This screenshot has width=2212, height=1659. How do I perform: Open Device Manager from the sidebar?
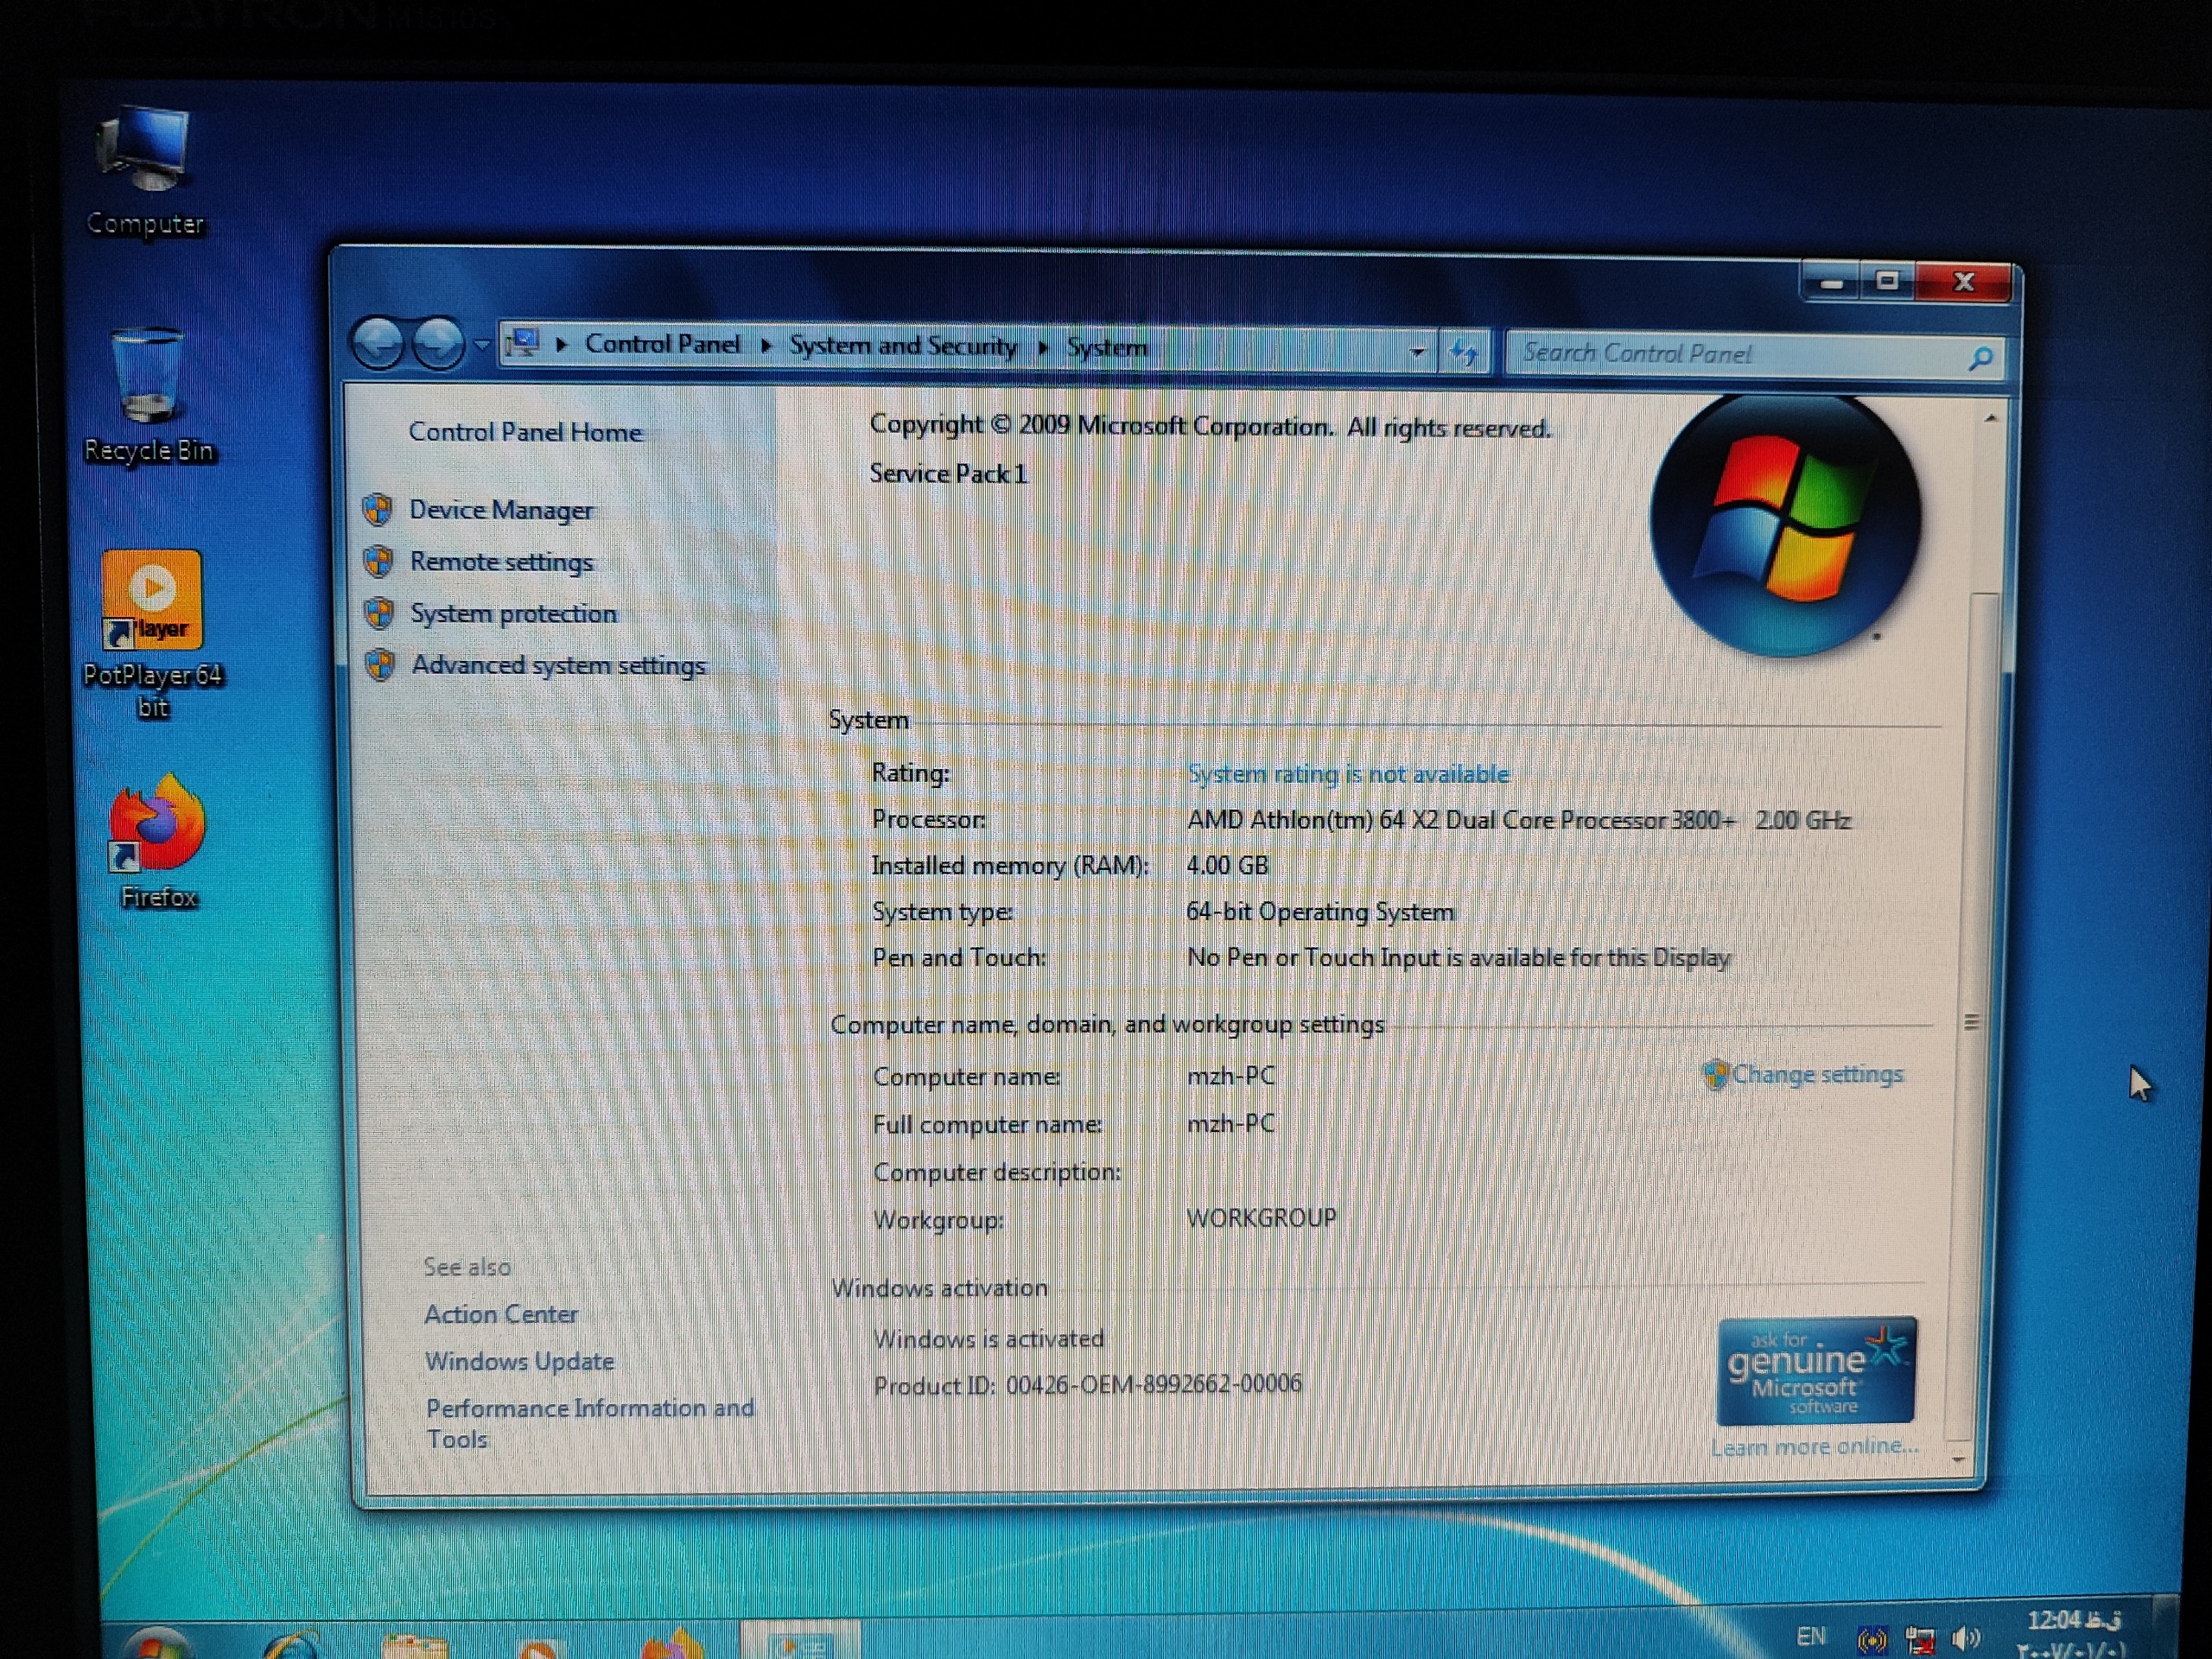[x=501, y=510]
